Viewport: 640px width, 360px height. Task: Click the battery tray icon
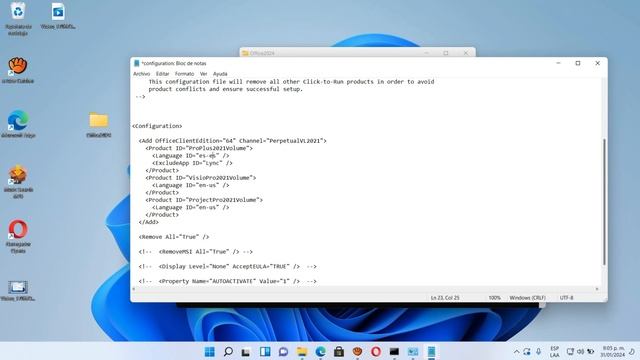click(591, 351)
